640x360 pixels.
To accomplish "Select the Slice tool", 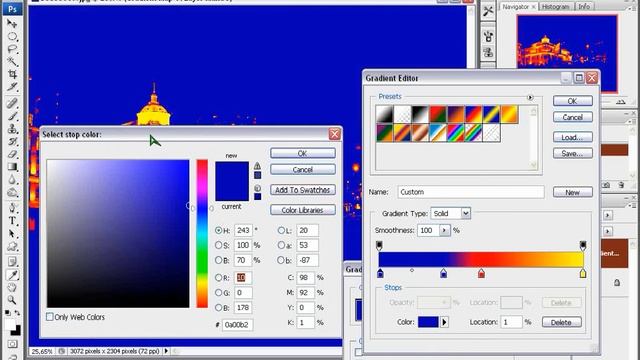I will 12,87.
